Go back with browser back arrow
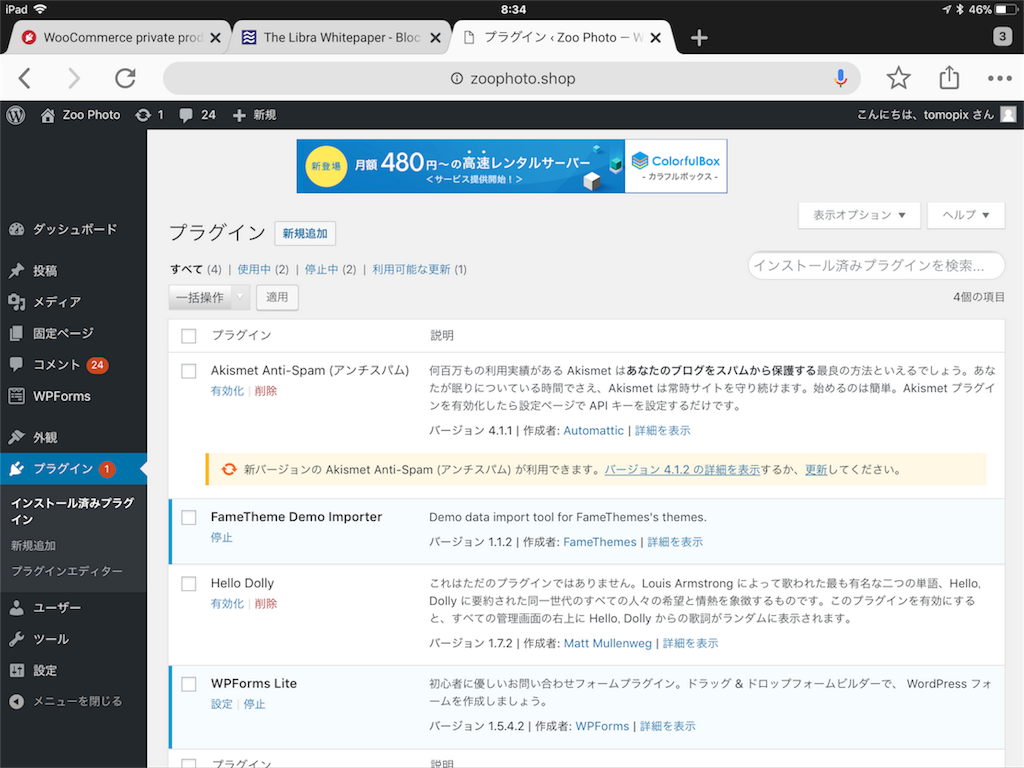This screenshot has height=768, width=1024. click(x=25, y=78)
